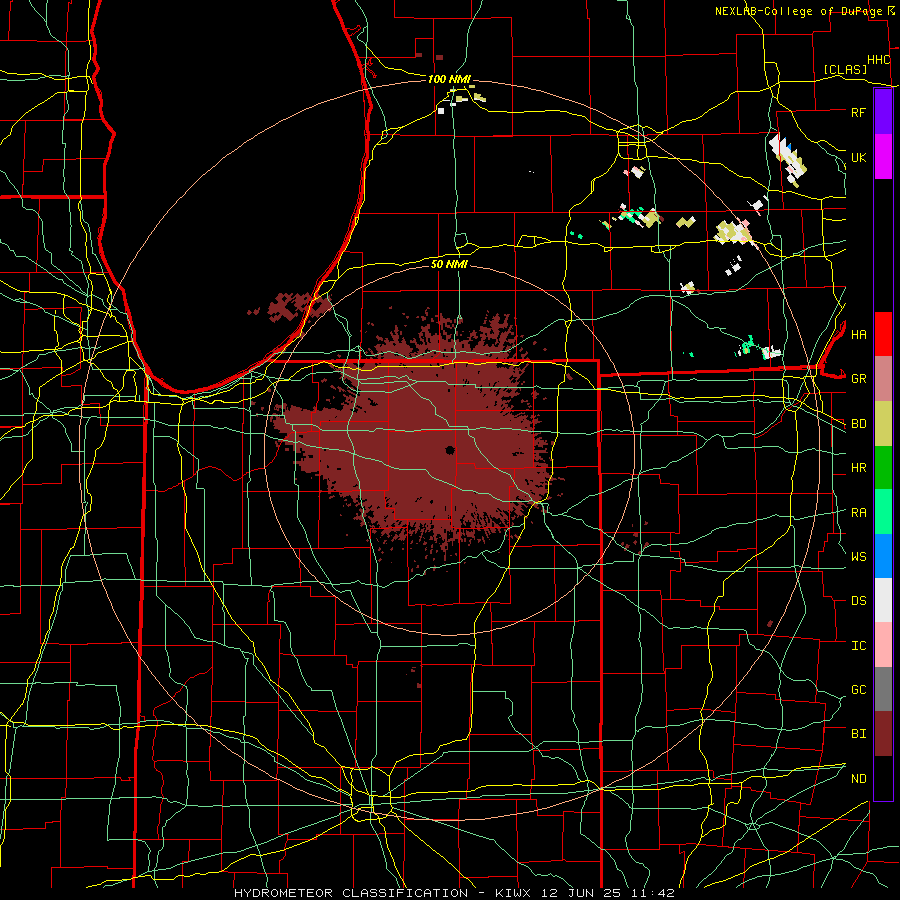The width and height of the screenshot is (900, 900).
Task: Click the dark green HR color swatch
Action: [883, 467]
